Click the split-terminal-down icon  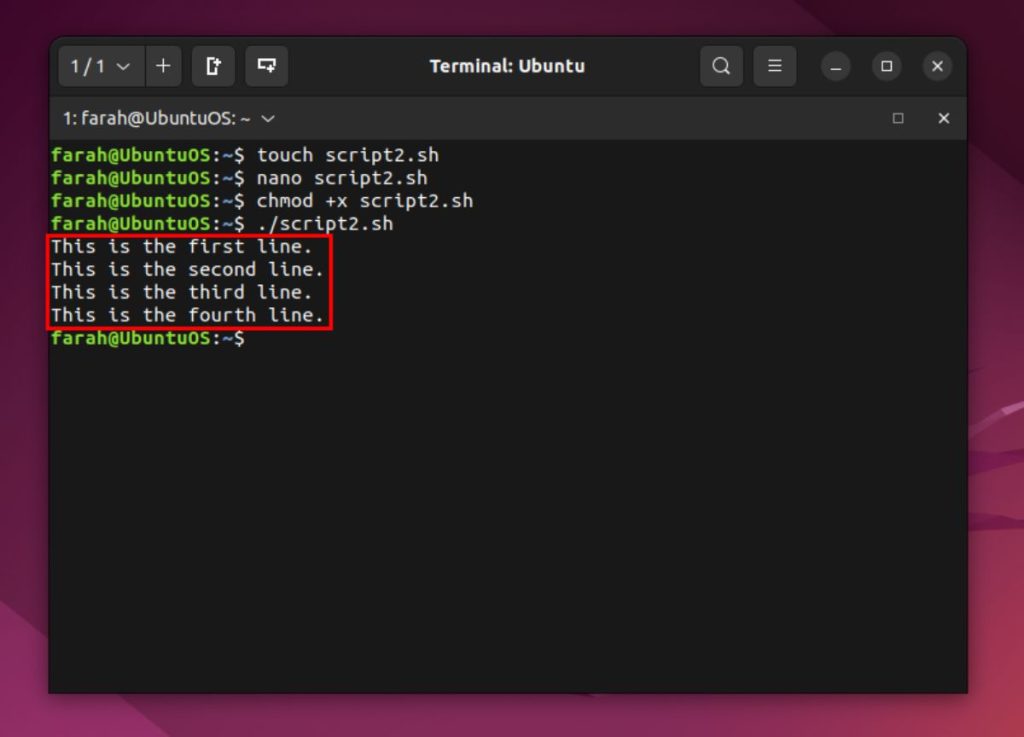[x=266, y=66]
